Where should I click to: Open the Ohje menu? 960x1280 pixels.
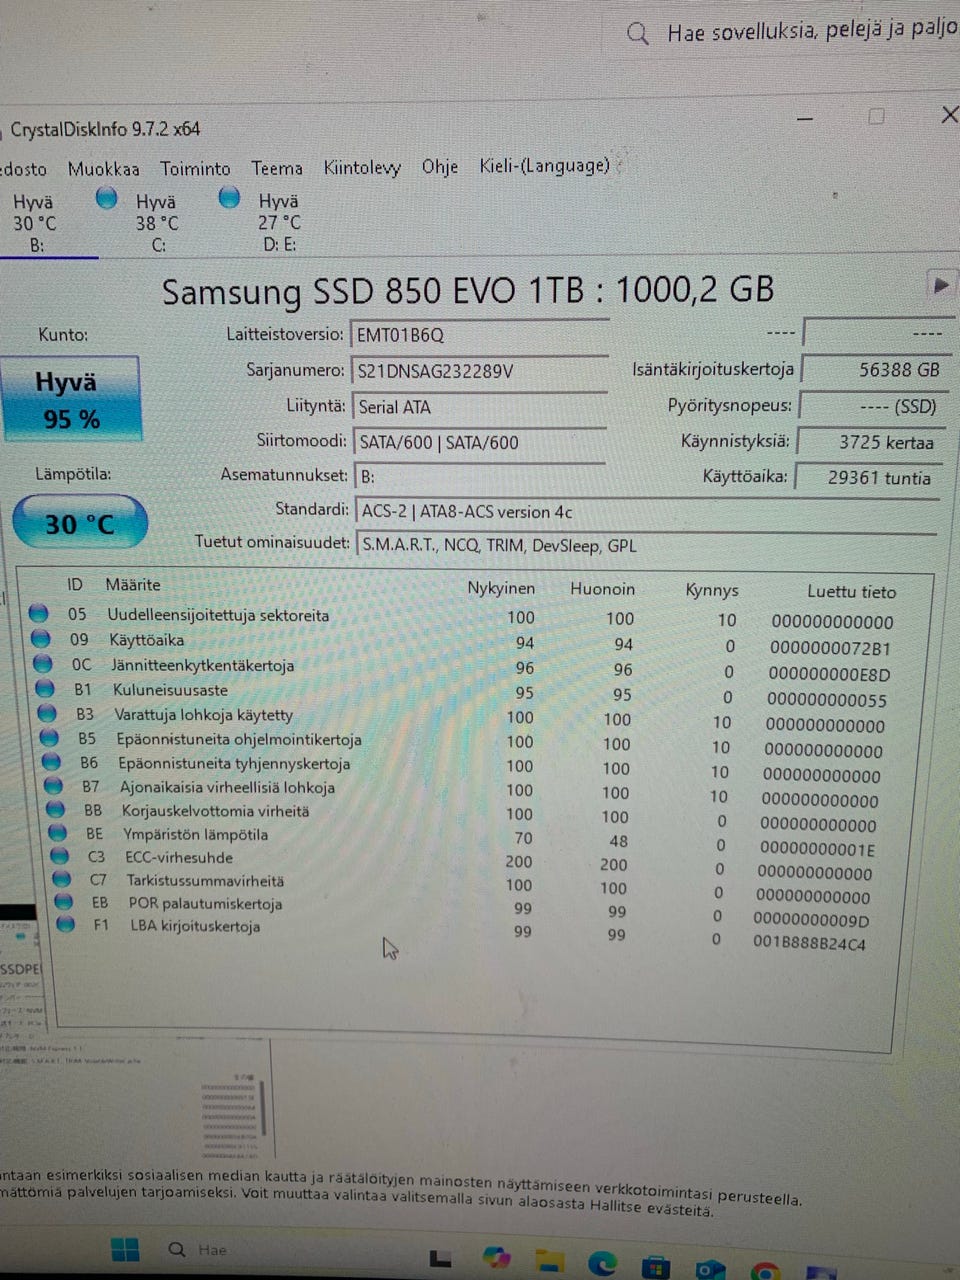(x=440, y=166)
